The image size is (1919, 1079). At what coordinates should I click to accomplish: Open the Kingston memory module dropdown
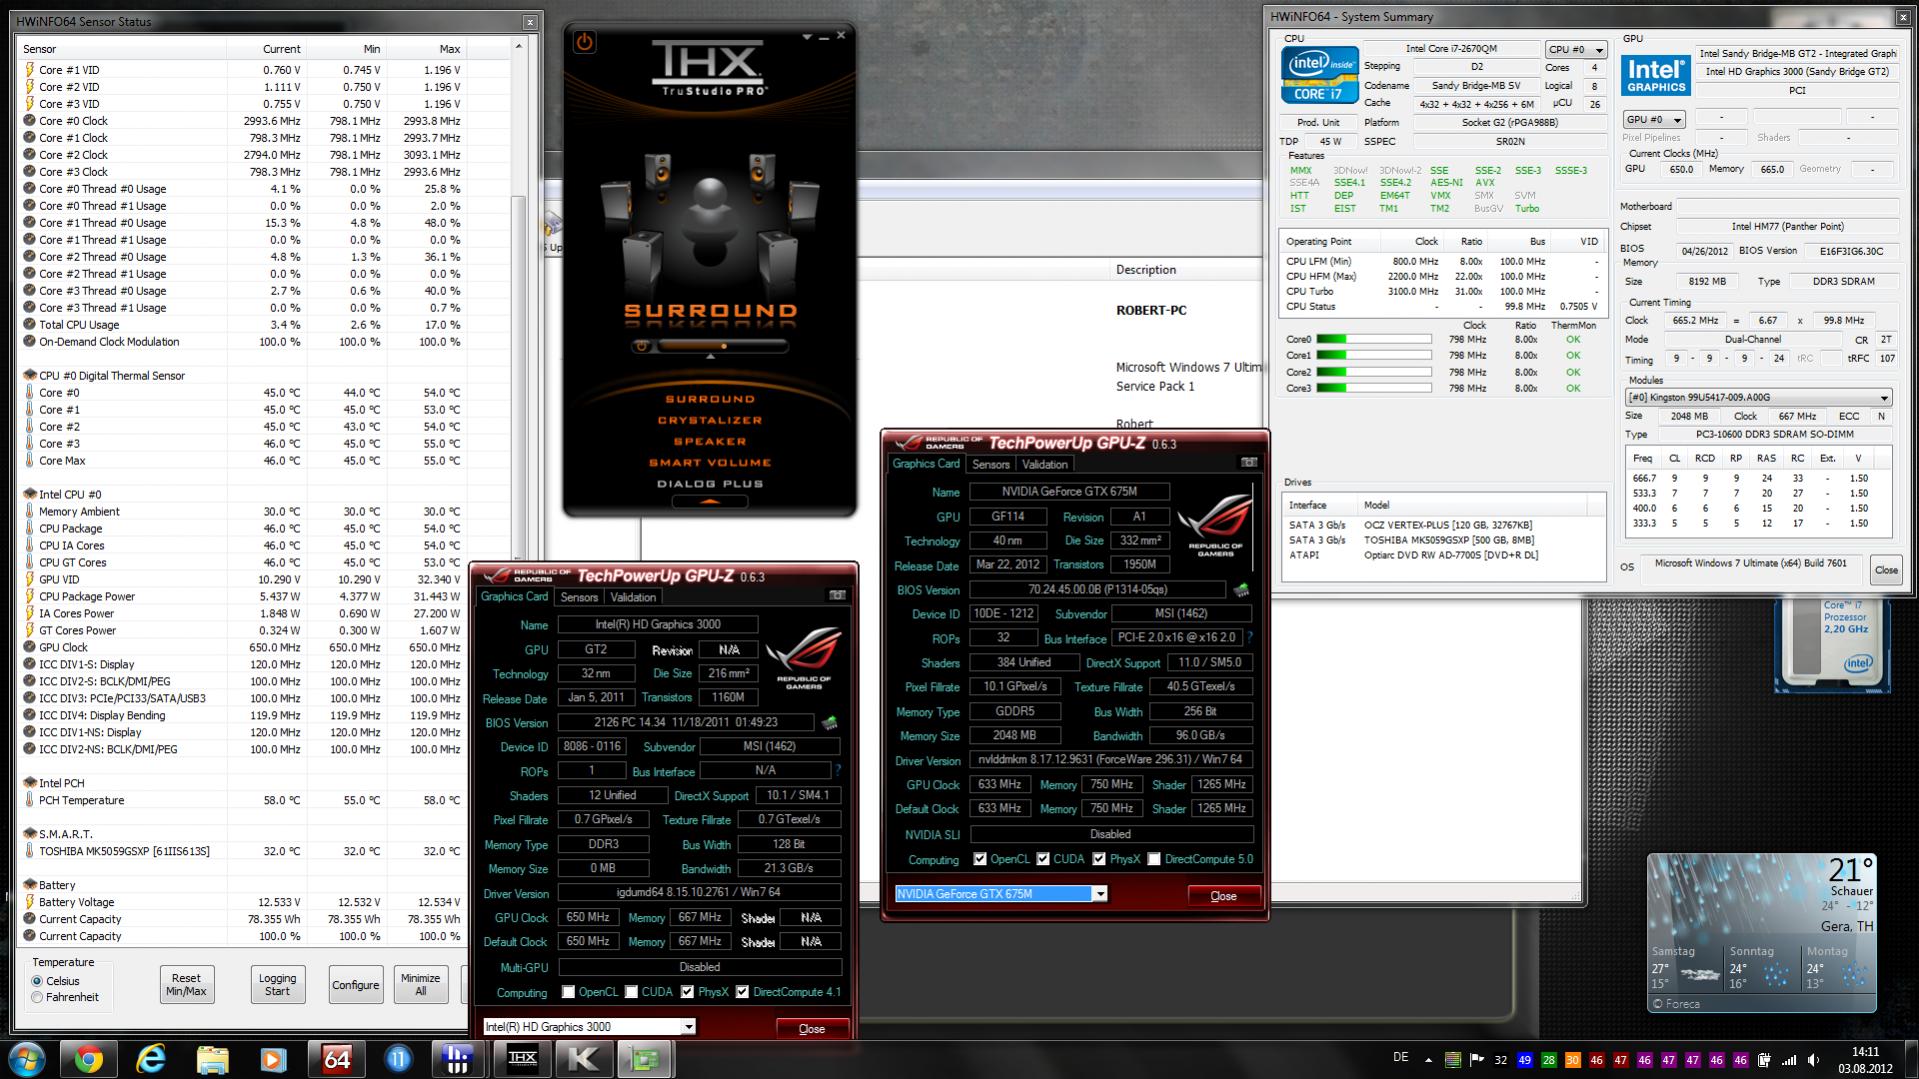1758,397
